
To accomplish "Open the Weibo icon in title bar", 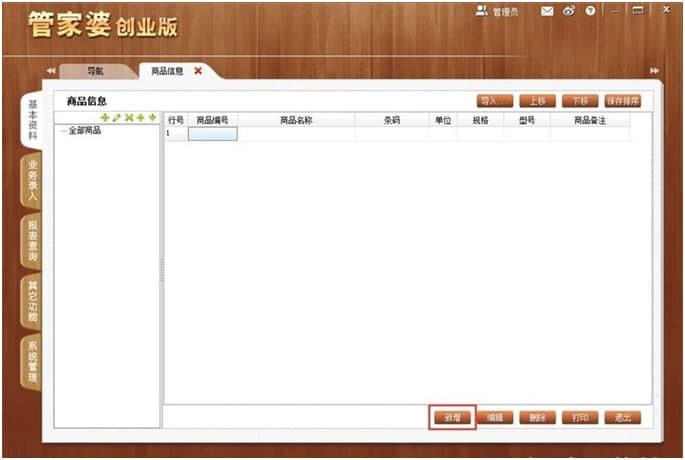I will [x=569, y=11].
